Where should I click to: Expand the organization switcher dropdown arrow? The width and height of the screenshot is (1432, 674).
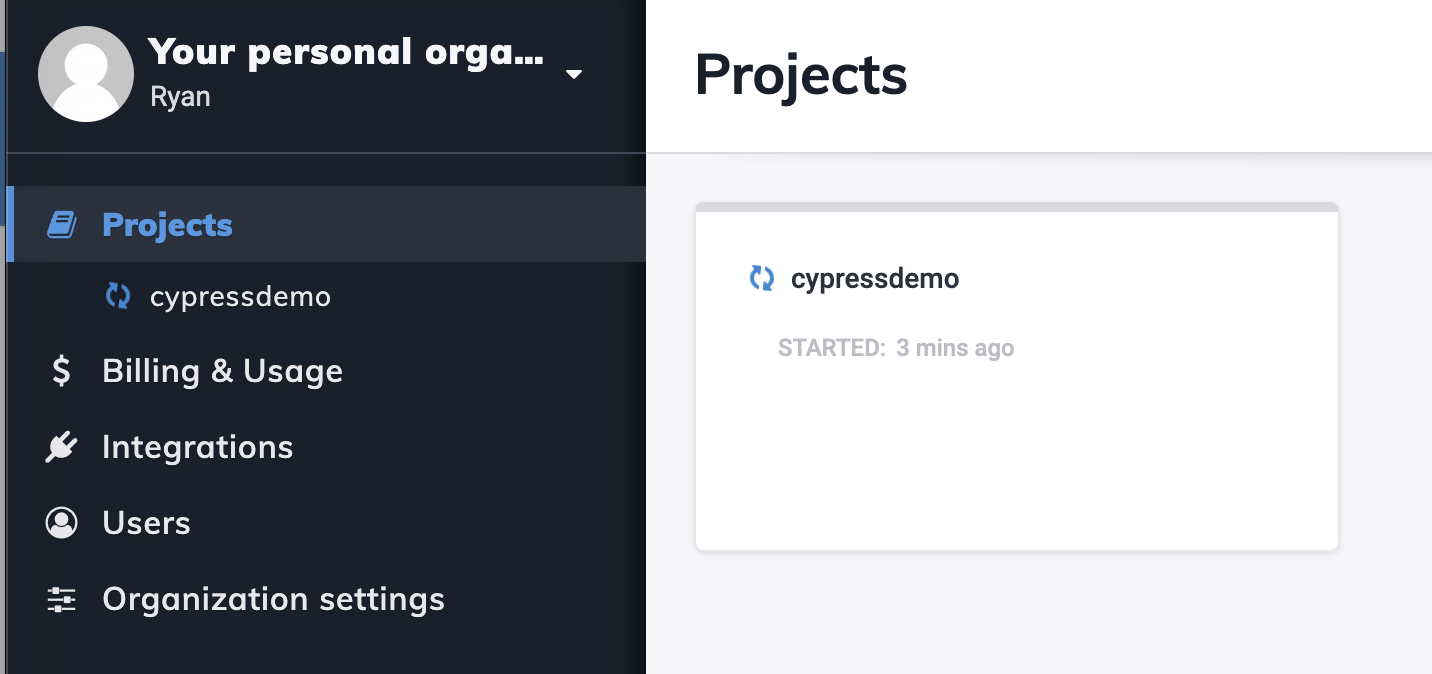click(x=574, y=74)
